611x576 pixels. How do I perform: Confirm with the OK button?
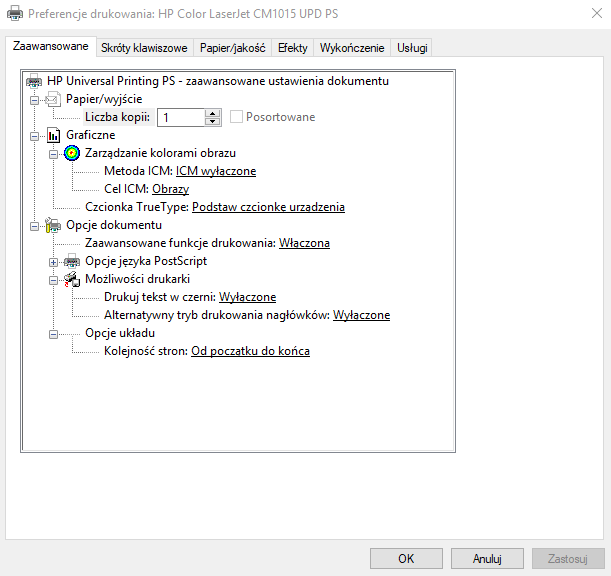click(x=406, y=558)
